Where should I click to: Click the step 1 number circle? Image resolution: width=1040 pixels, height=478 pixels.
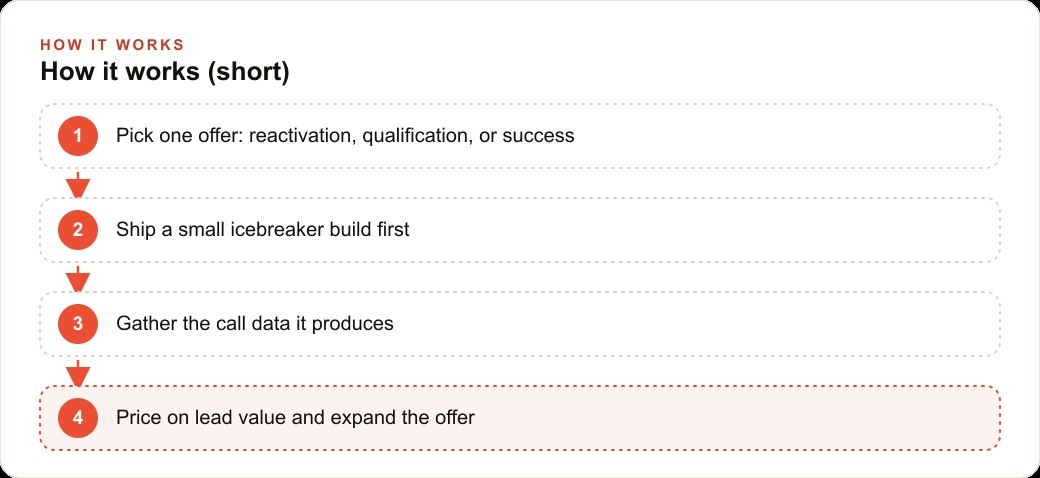pos(78,136)
